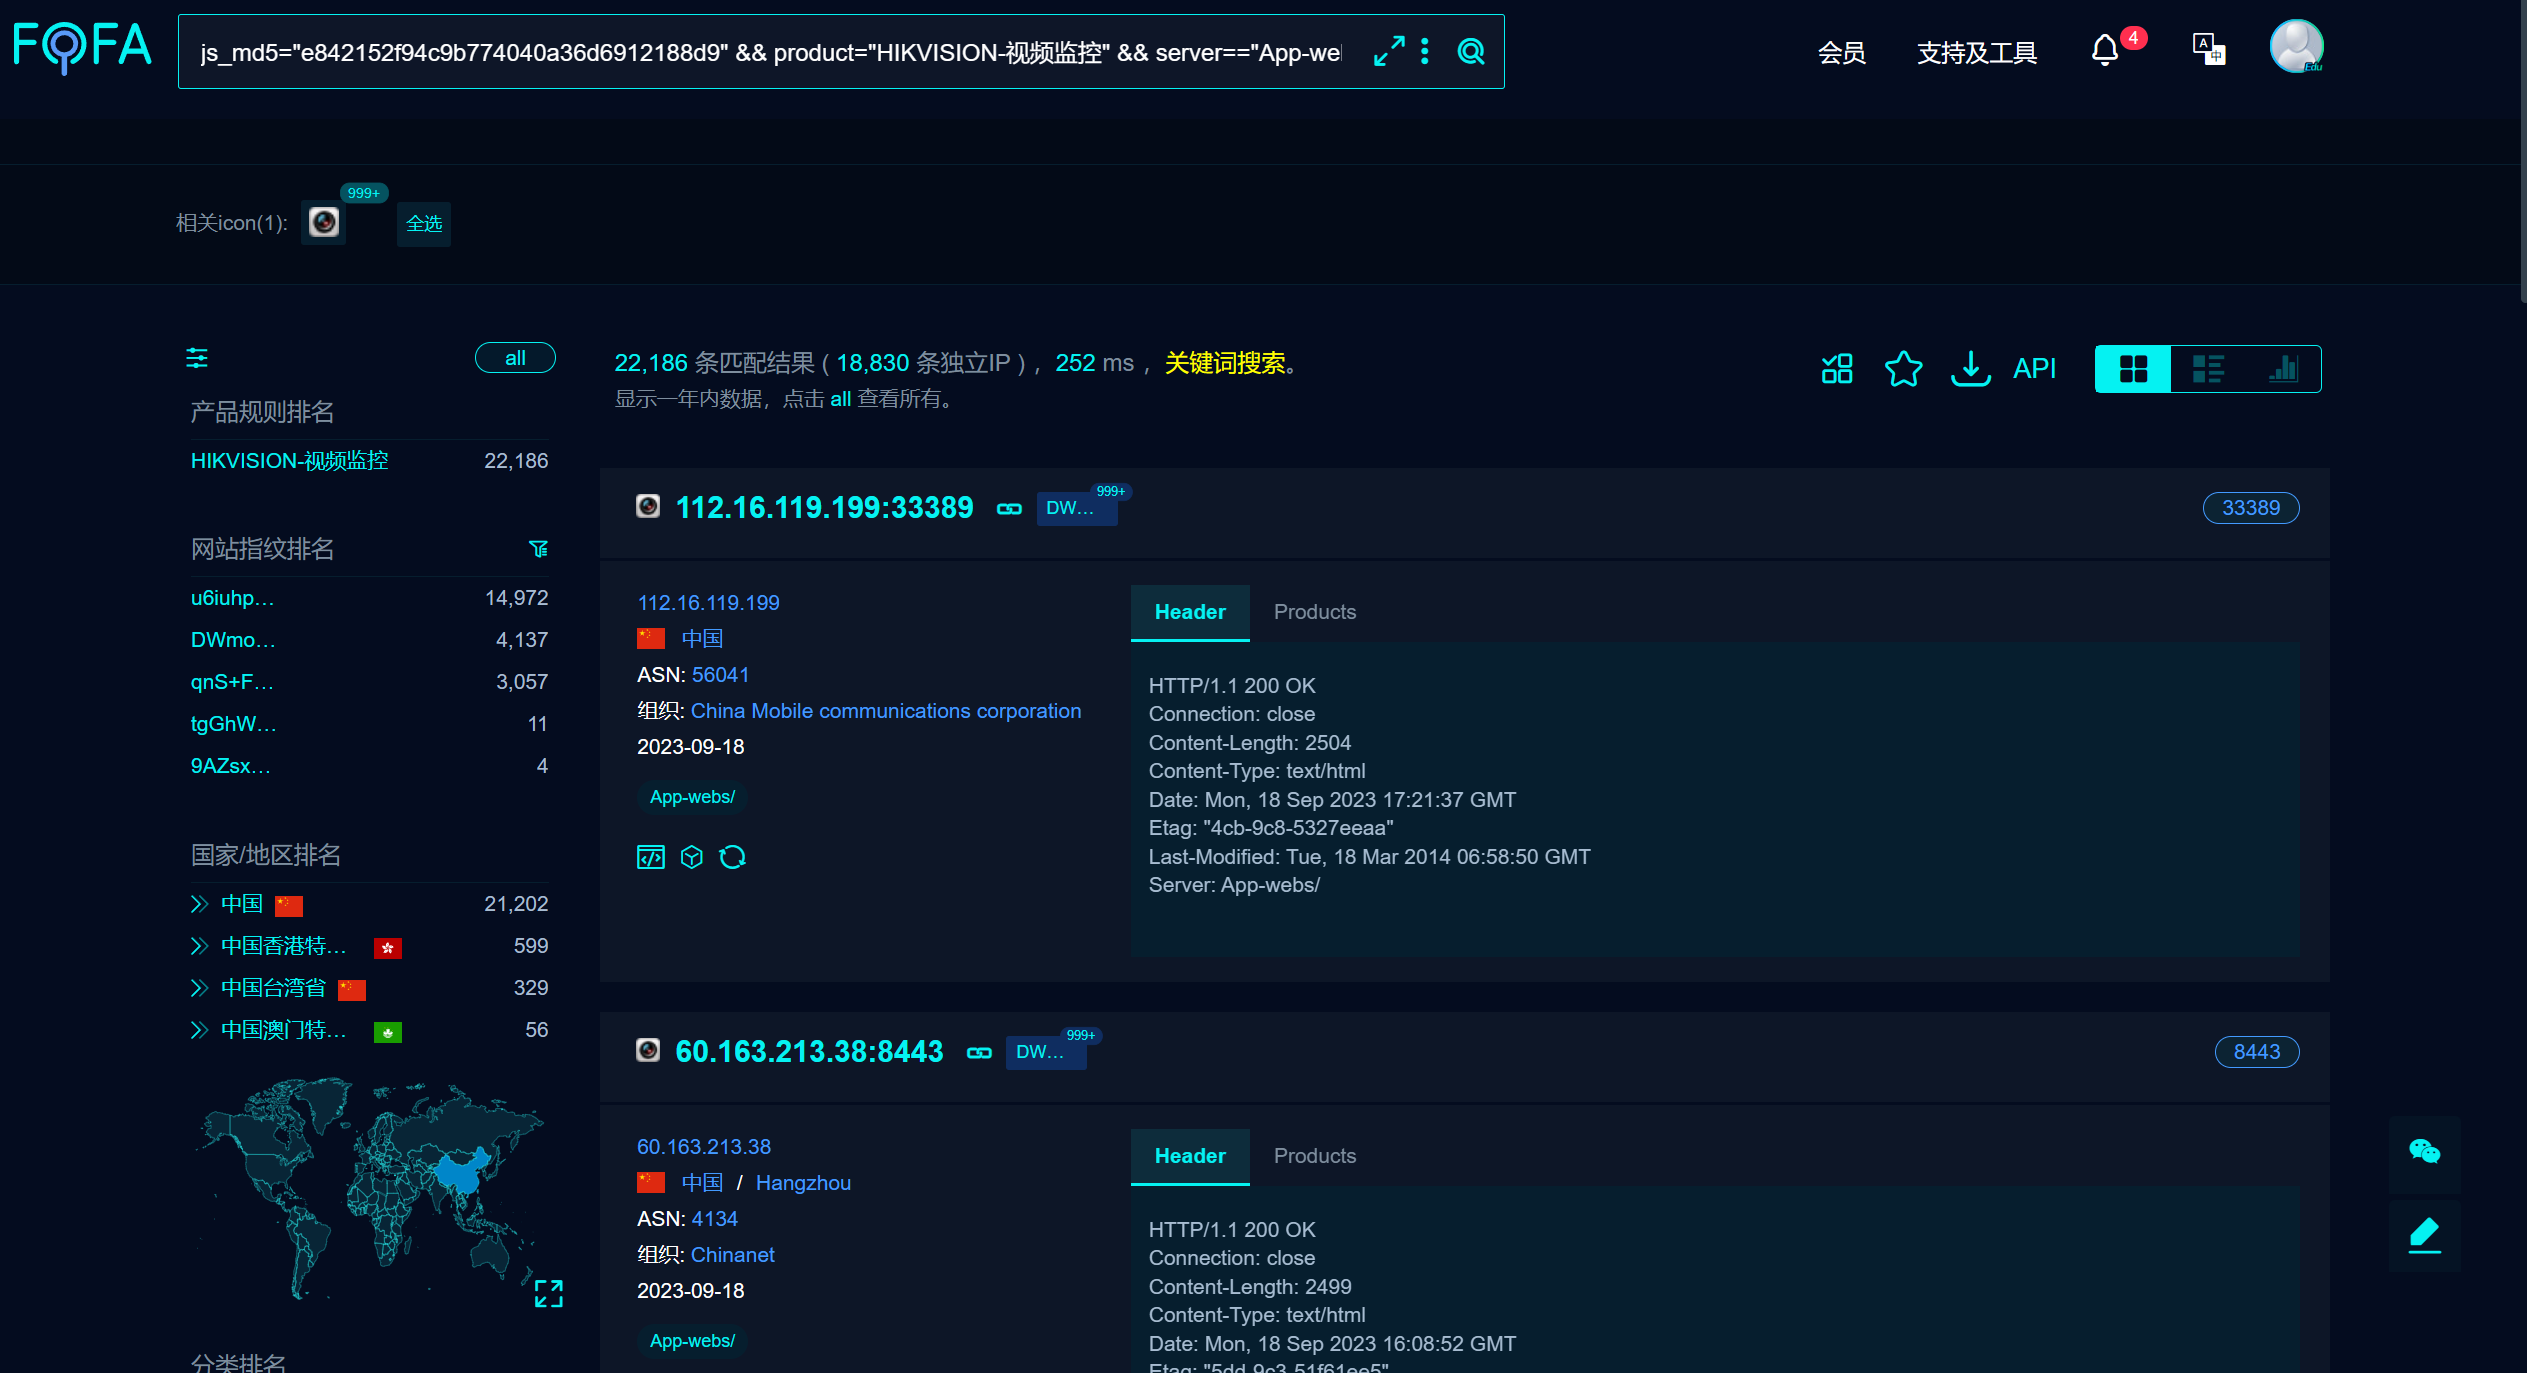Select the Header tab on the second result

1190,1156
